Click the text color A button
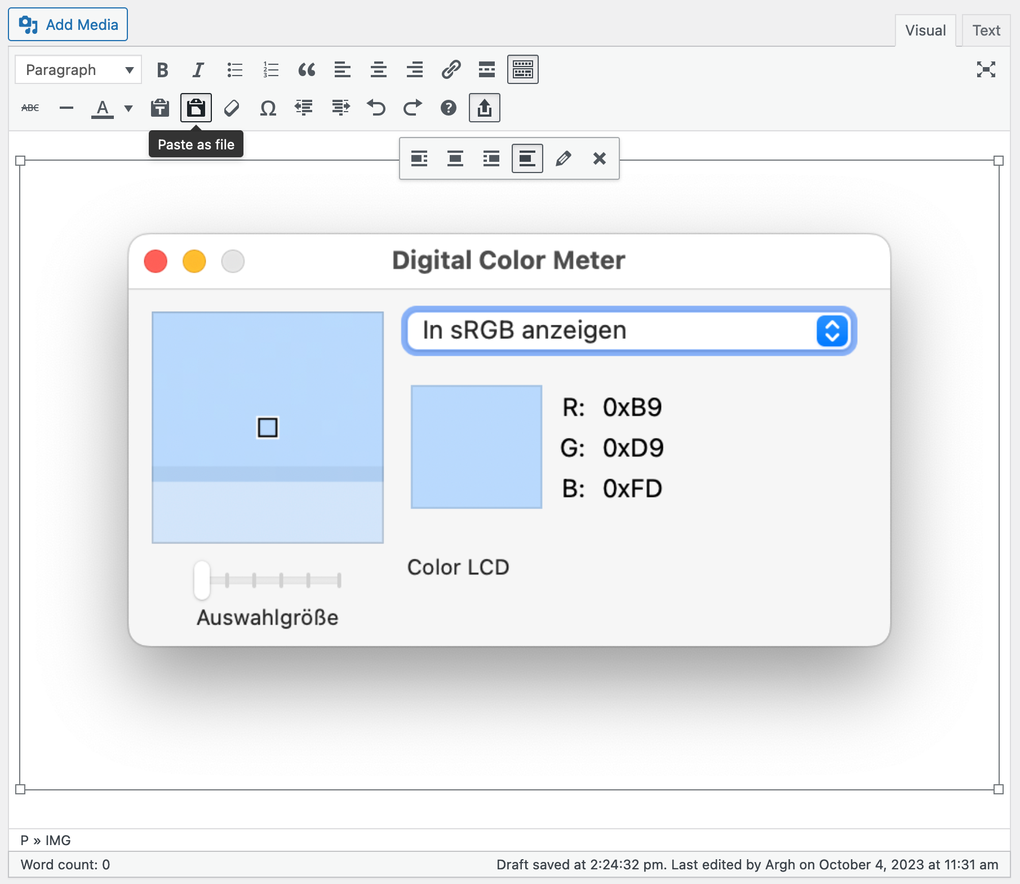 pyautogui.click(x=102, y=108)
